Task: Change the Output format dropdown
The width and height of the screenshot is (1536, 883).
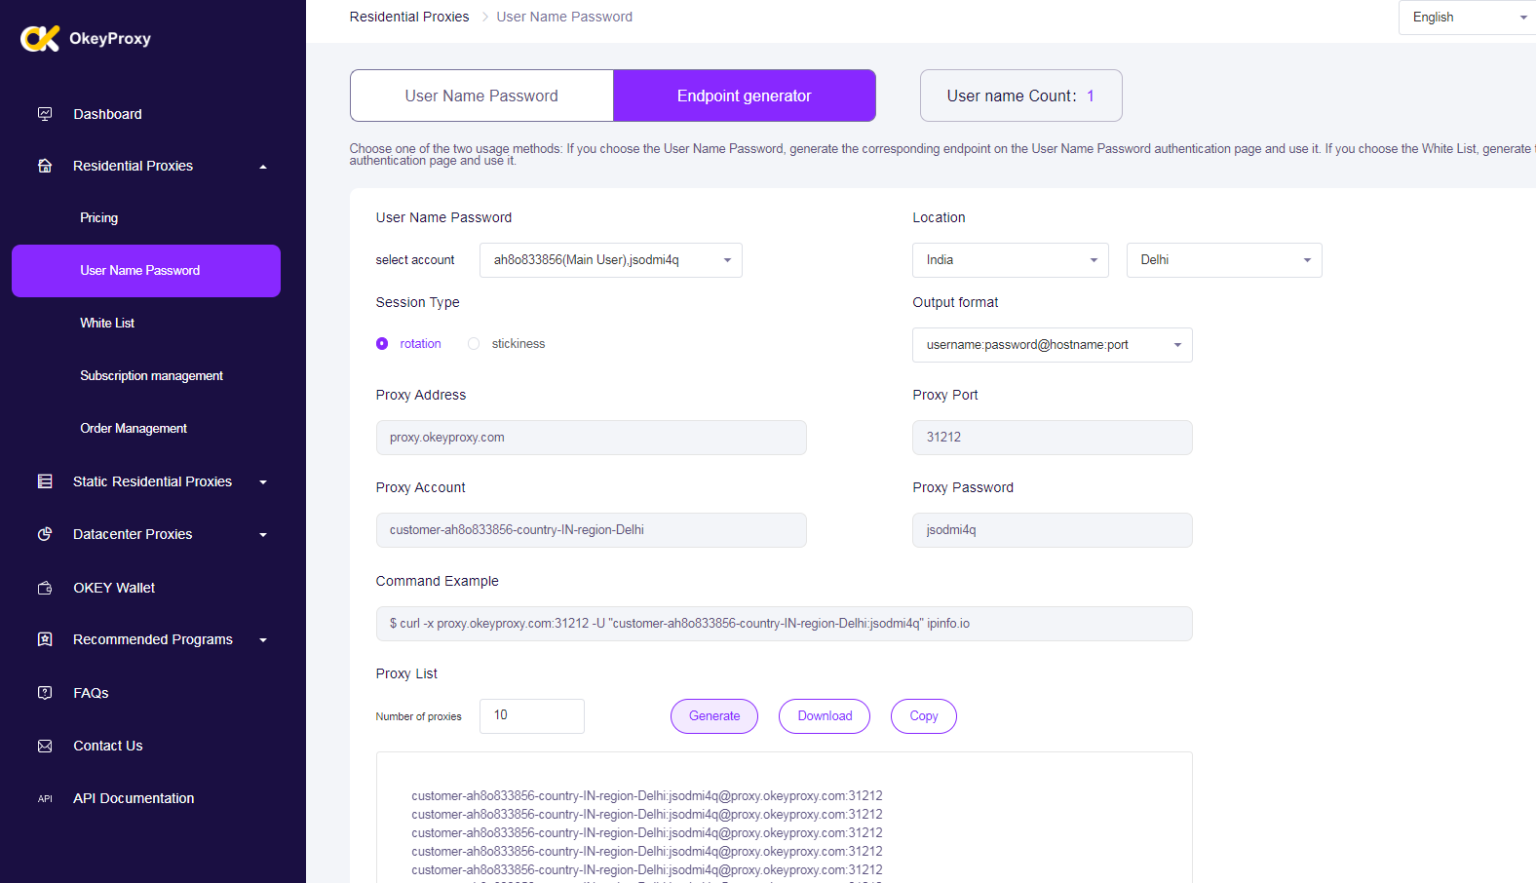Action: click(x=1051, y=345)
